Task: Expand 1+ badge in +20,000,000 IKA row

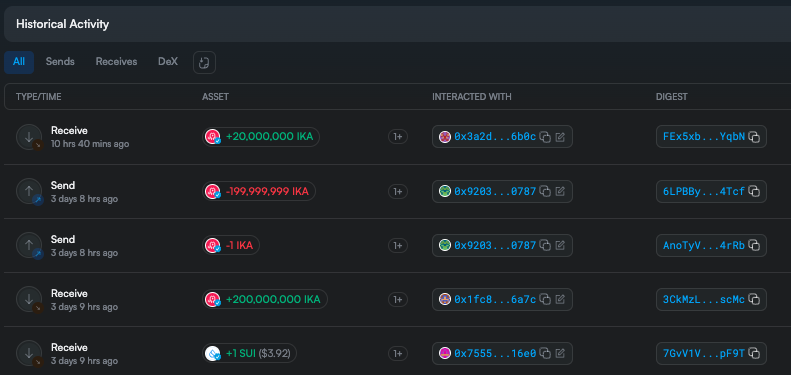Action: click(x=398, y=137)
